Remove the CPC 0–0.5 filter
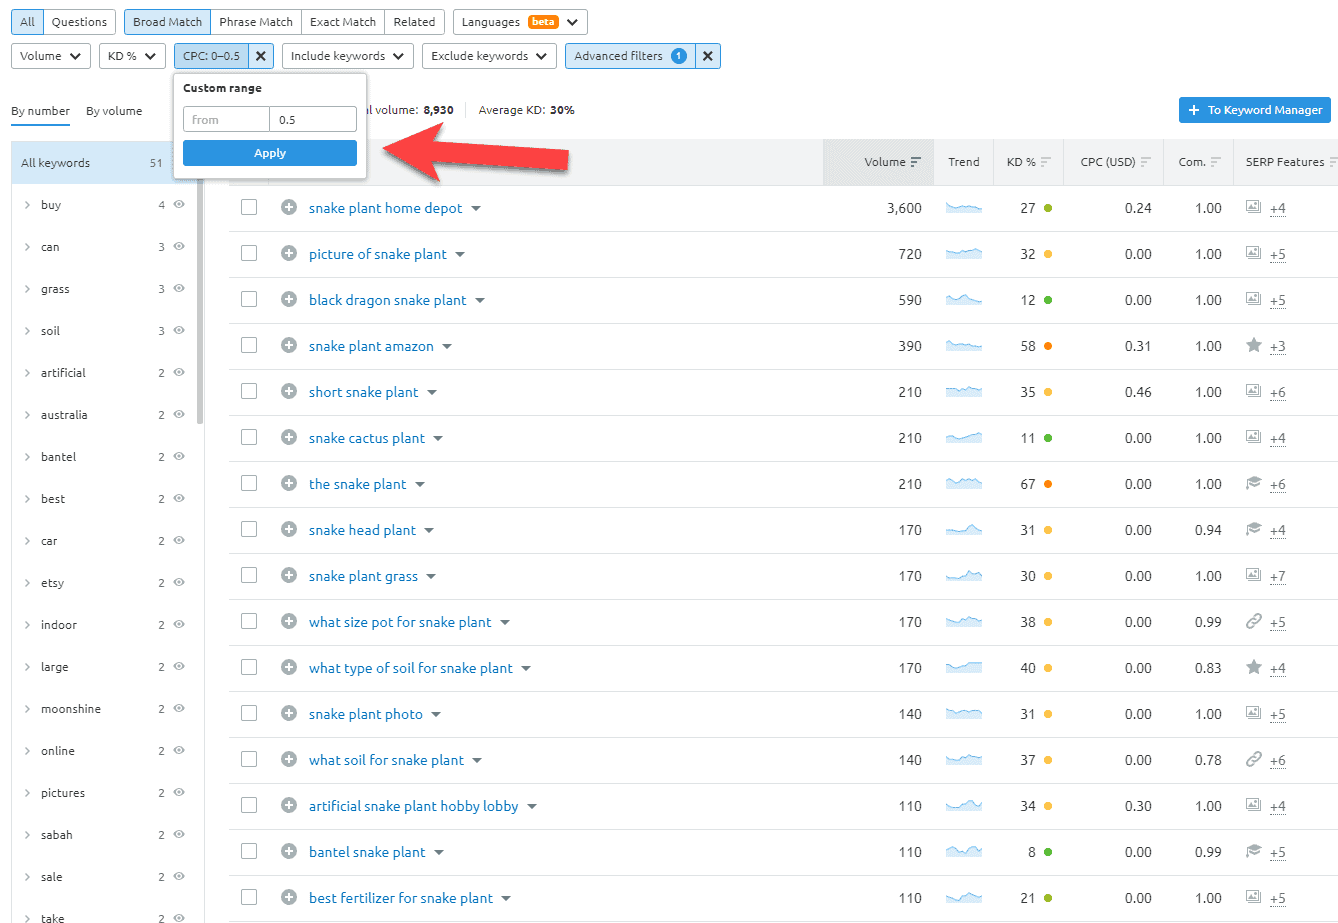This screenshot has height=923, width=1338. pos(261,56)
